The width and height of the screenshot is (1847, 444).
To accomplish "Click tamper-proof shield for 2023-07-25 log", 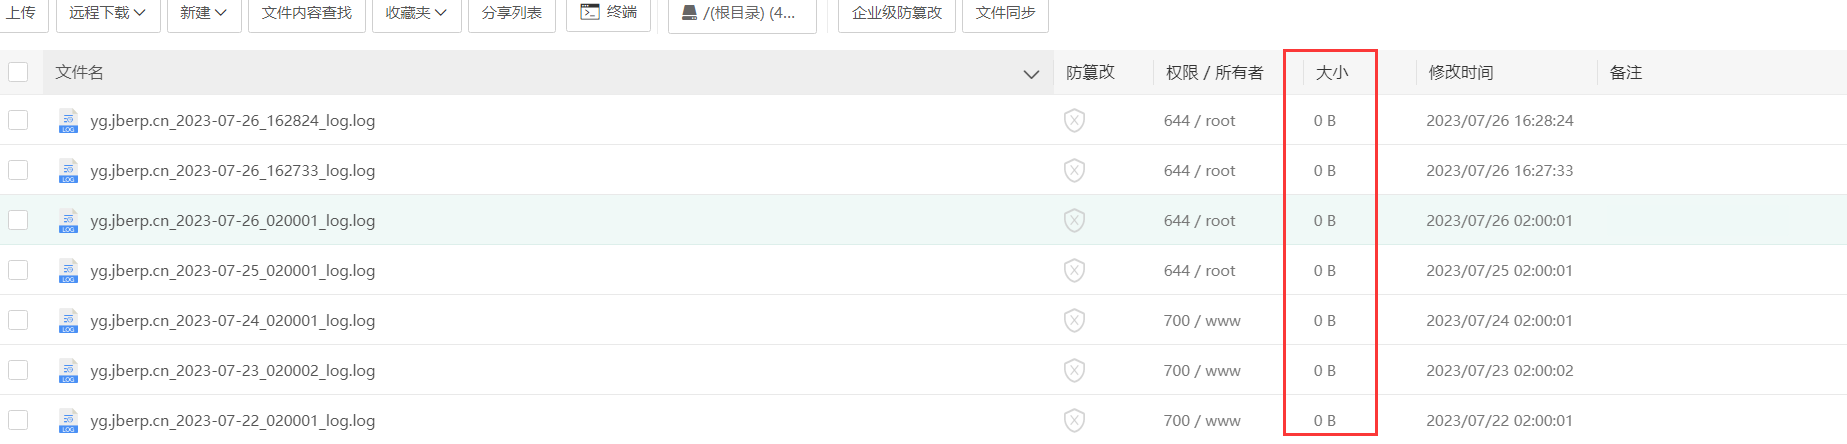I will pyautogui.click(x=1074, y=271).
